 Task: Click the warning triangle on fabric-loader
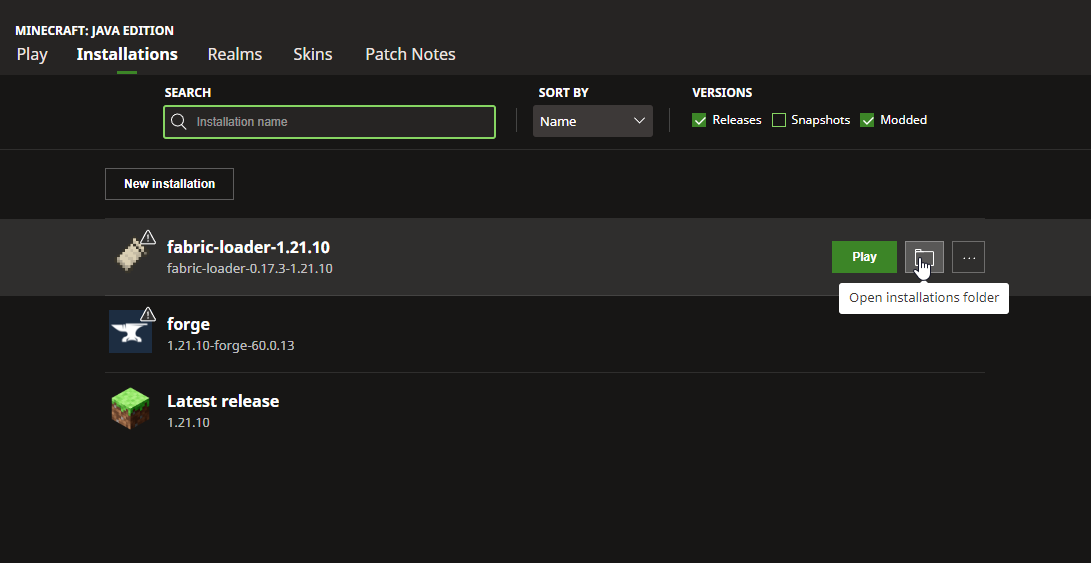[148, 237]
